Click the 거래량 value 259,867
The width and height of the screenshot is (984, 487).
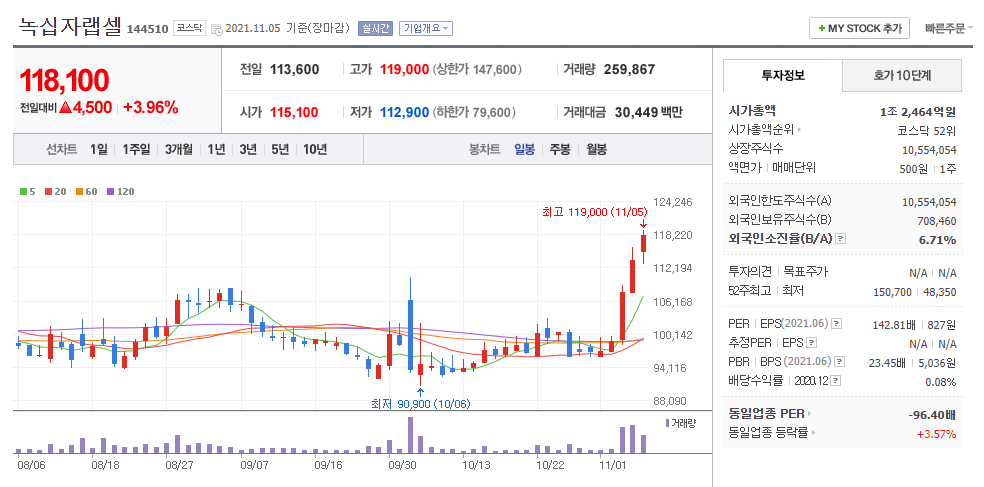coord(629,70)
